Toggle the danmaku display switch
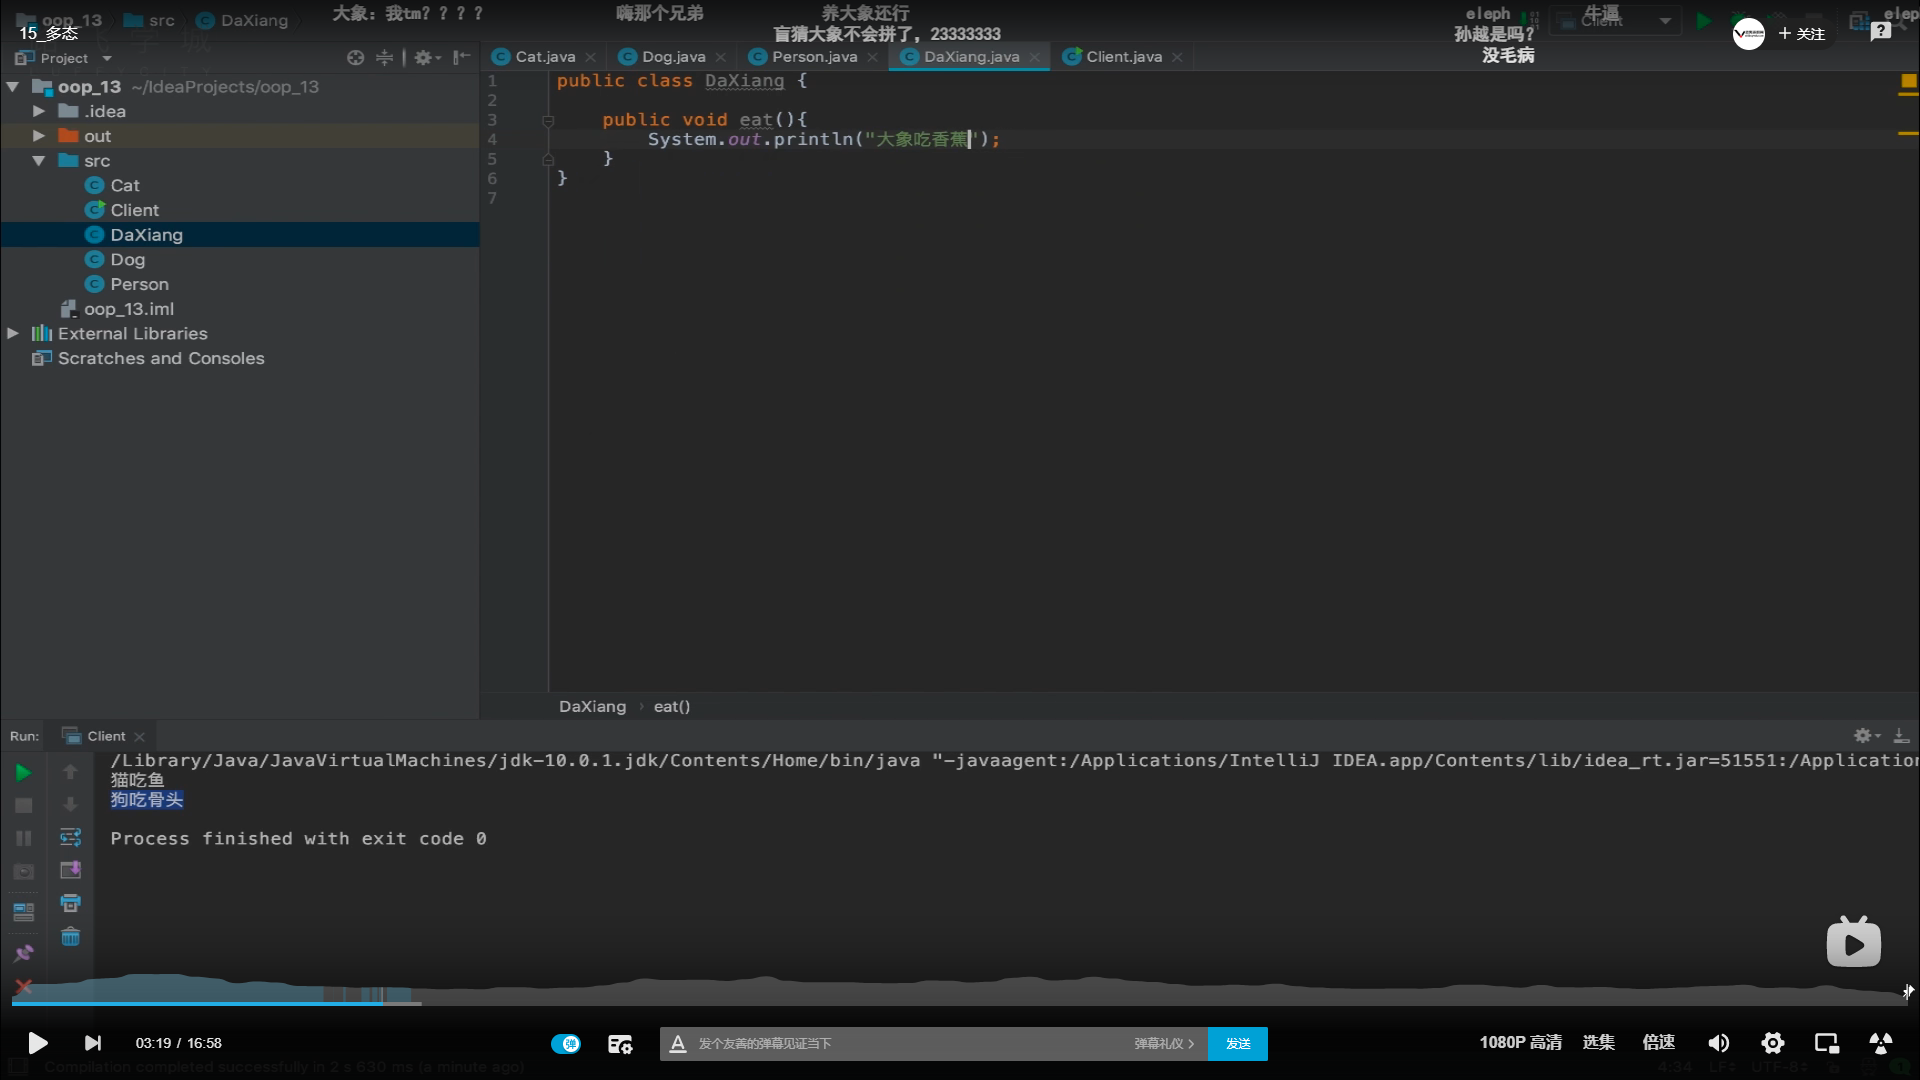The width and height of the screenshot is (1920, 1080). pyautogui.click(x=565, y=1043)
